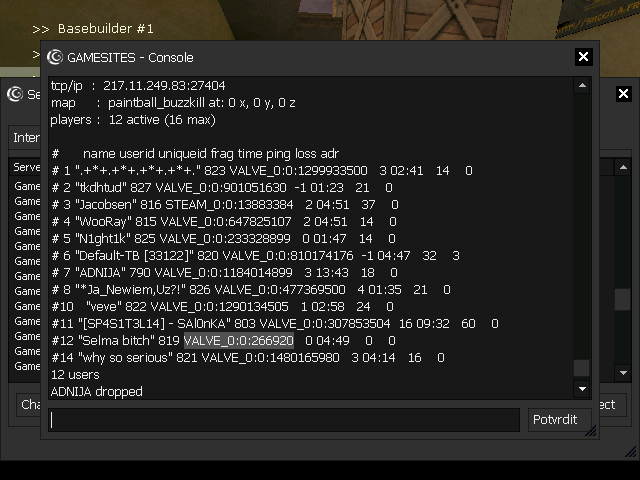
Task: Click the highlighted VALVE_0:0:266920 text
Action: (x=239, y=340)
